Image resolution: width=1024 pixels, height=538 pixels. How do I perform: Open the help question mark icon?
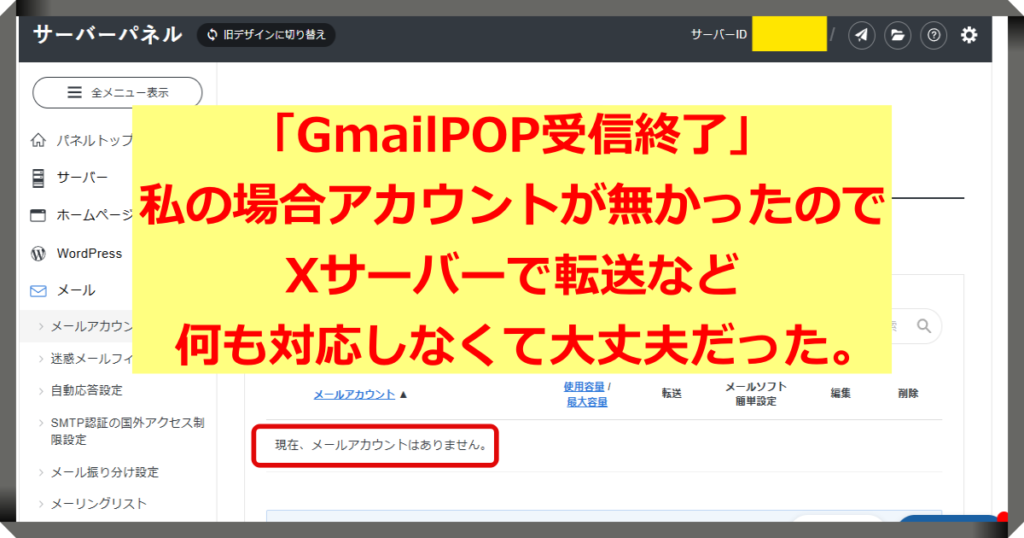pos(933,35)
